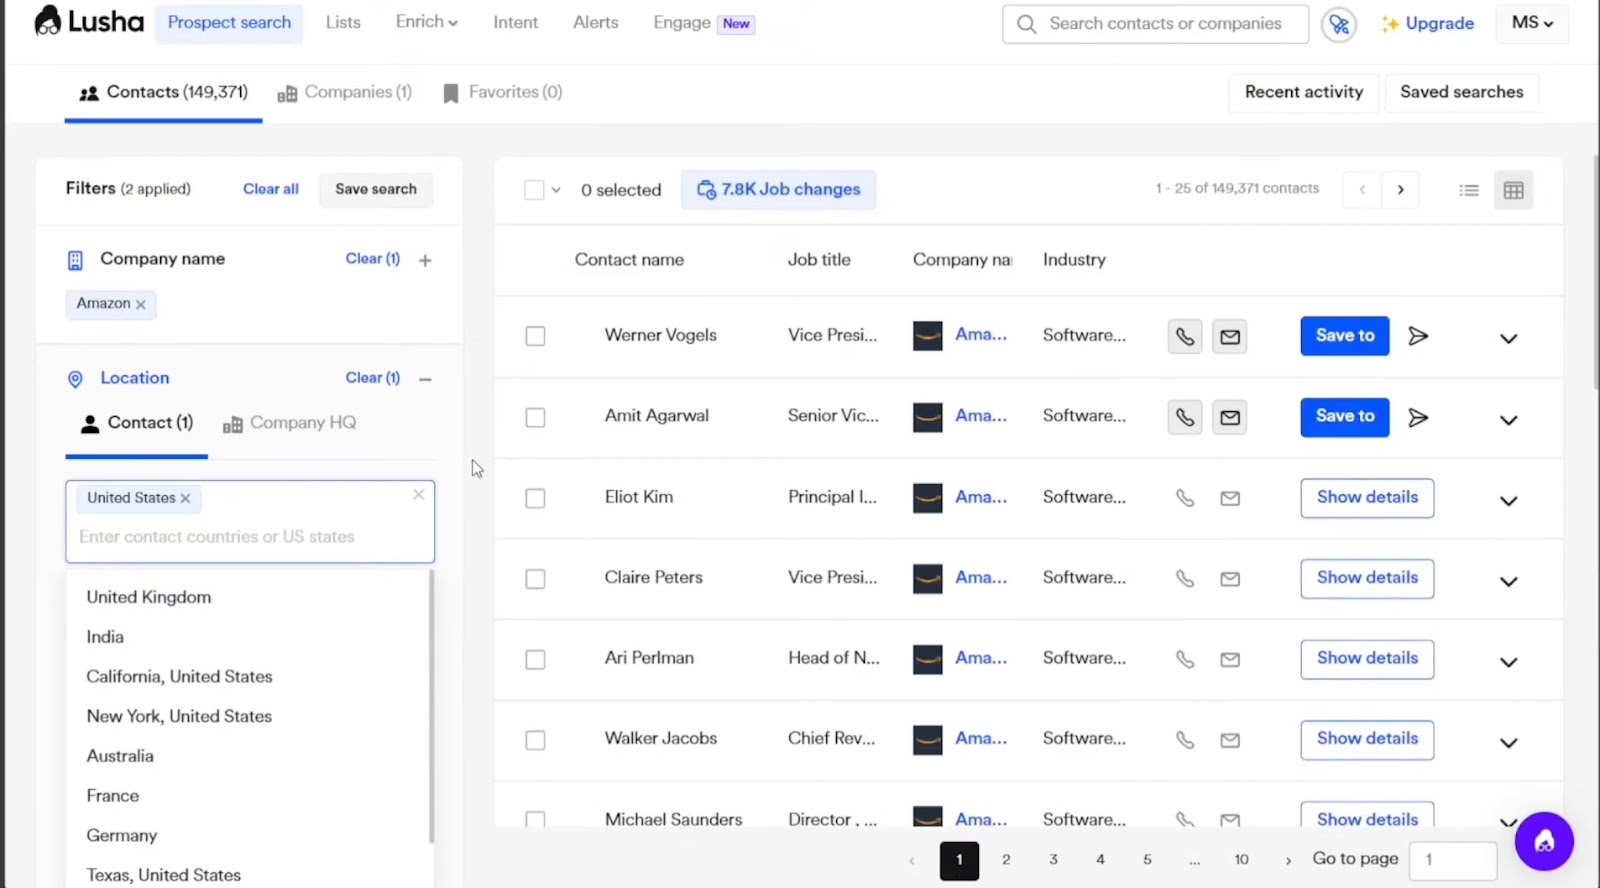
Task: Click email icon in Ari Perlman row
Action: [x=1230, y=660]
